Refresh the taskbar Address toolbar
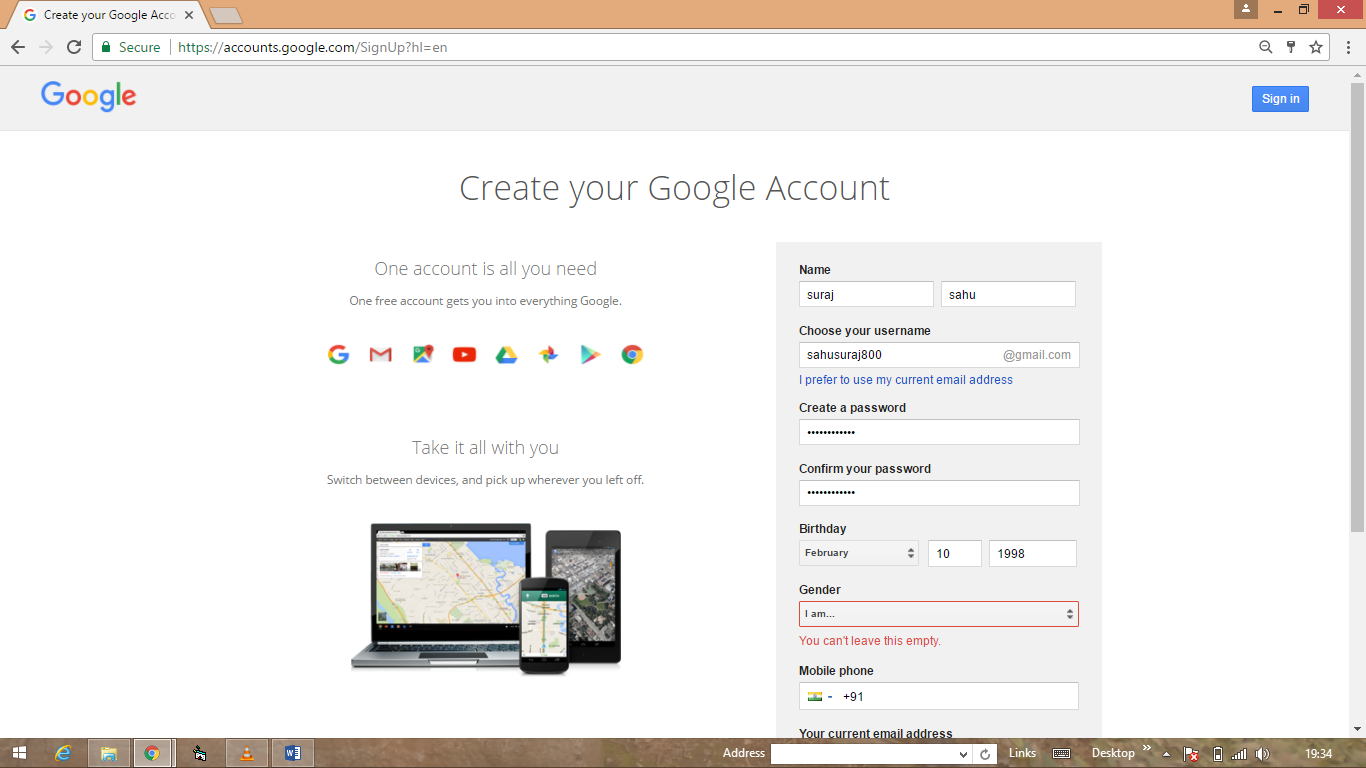The height and width of the screenshot is (768, 1366). pos(985,754)
